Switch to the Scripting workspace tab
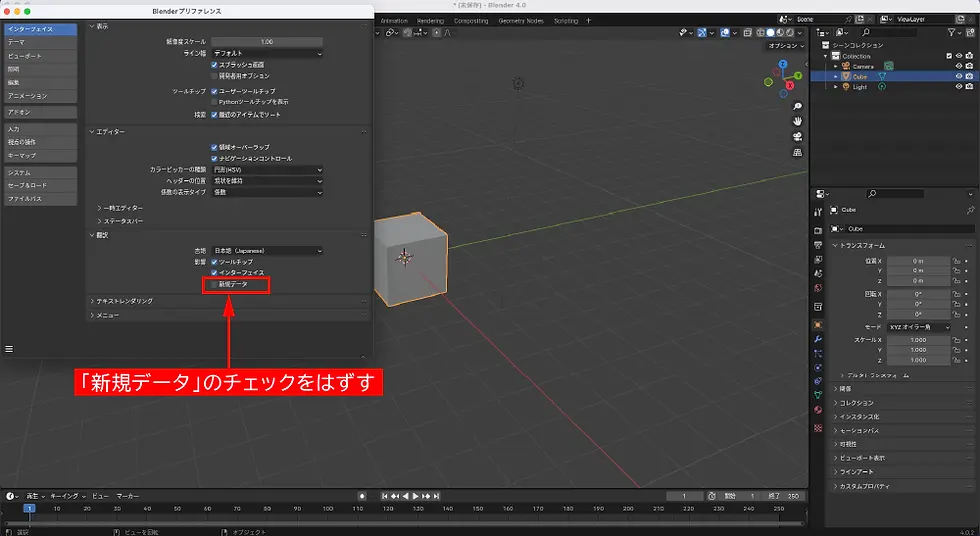 coord(566,21)
